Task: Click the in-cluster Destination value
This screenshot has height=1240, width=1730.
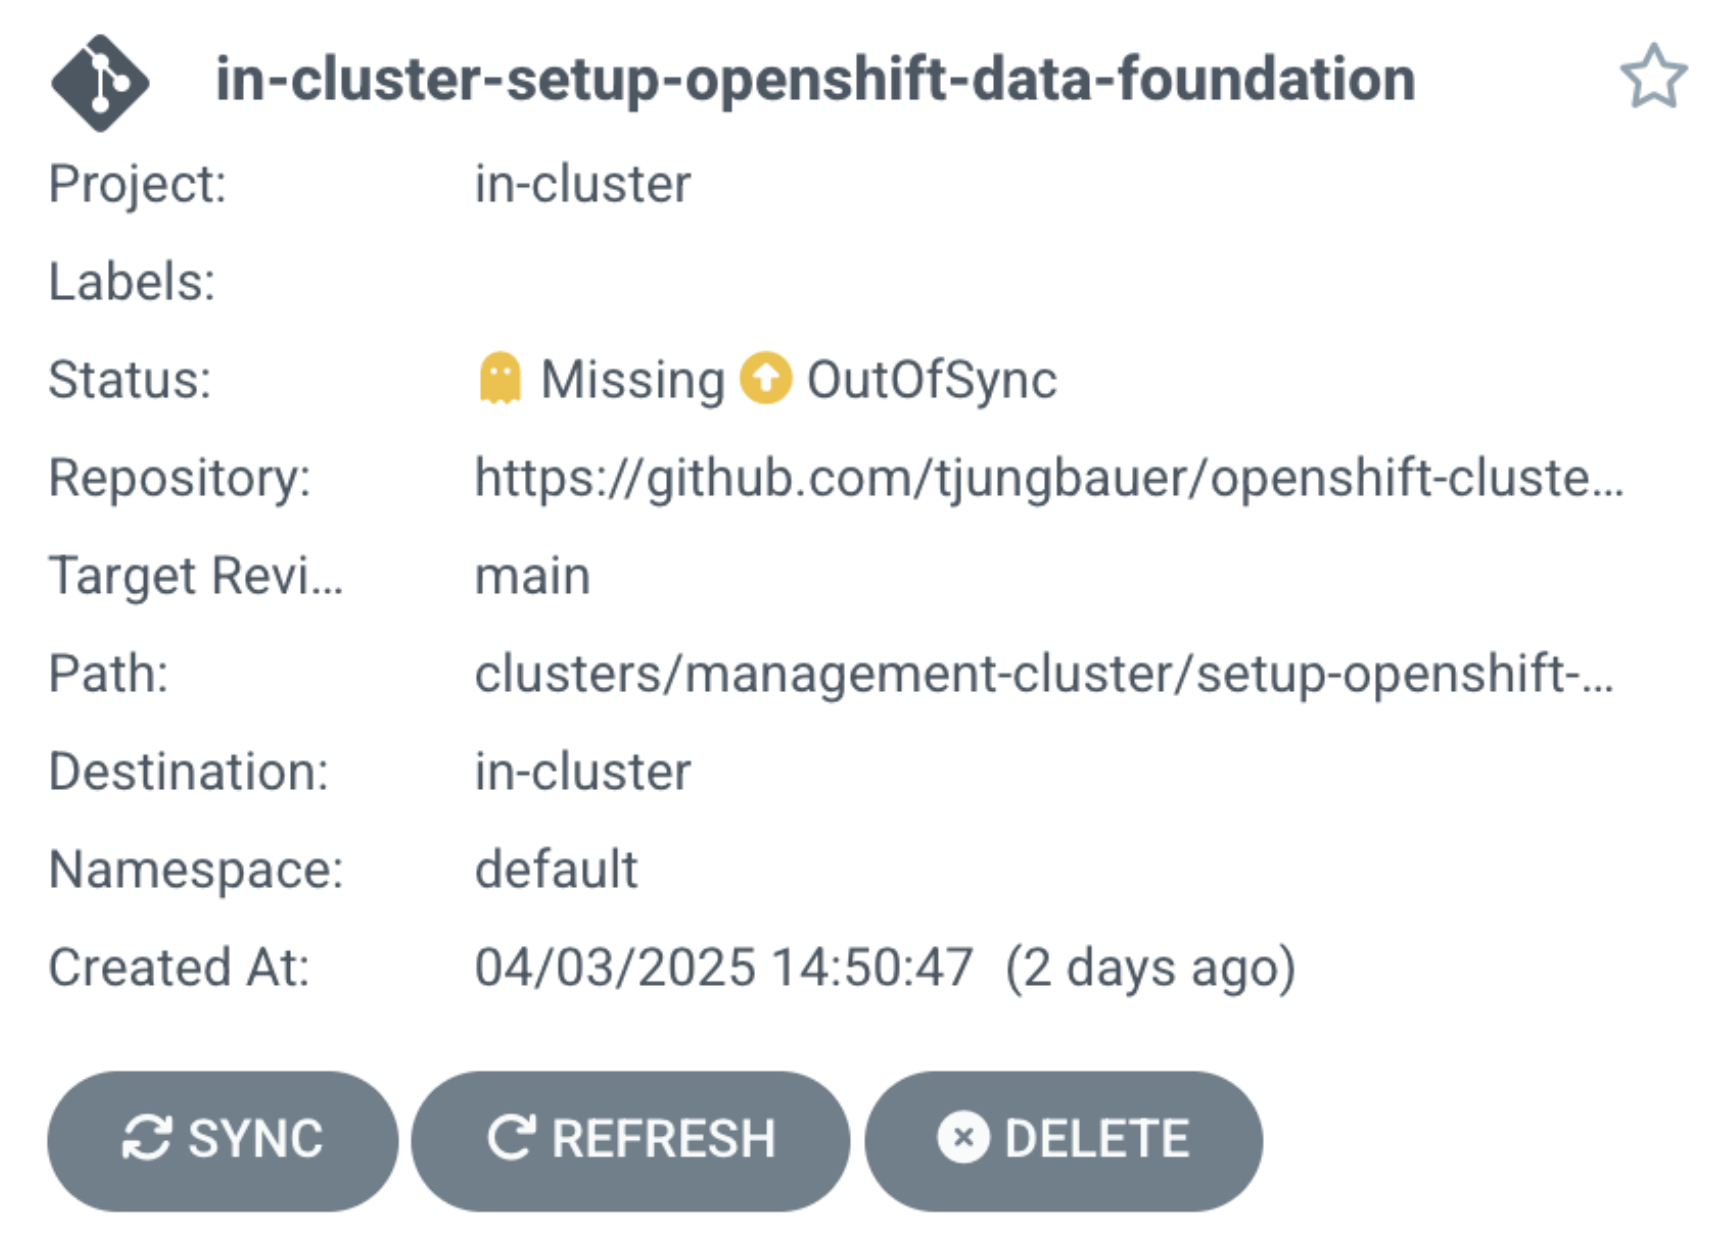Action: pos(582,772)
